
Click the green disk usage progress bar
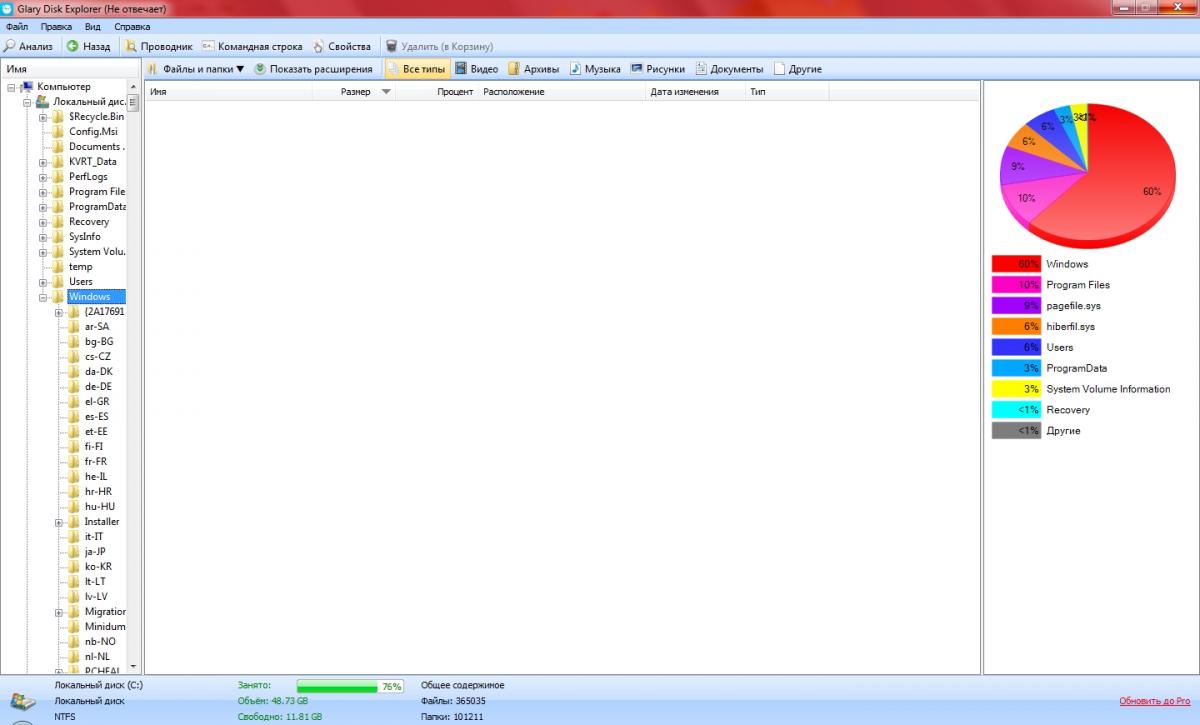[350, 687]
